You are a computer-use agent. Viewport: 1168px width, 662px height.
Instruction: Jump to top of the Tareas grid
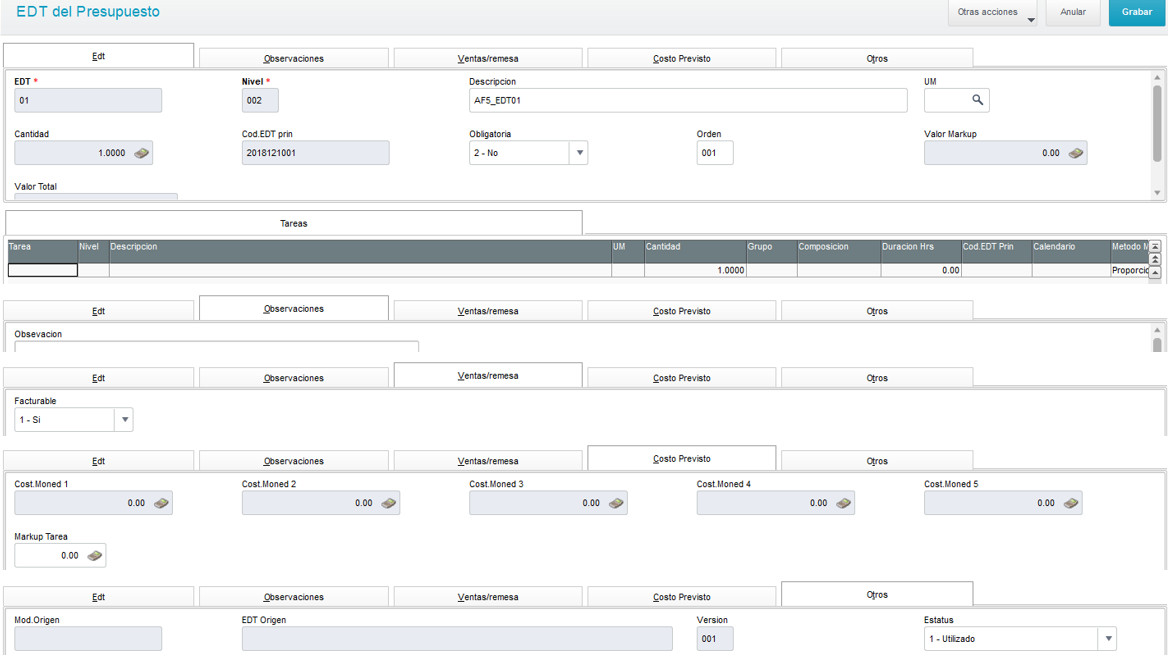point(1155,246)
